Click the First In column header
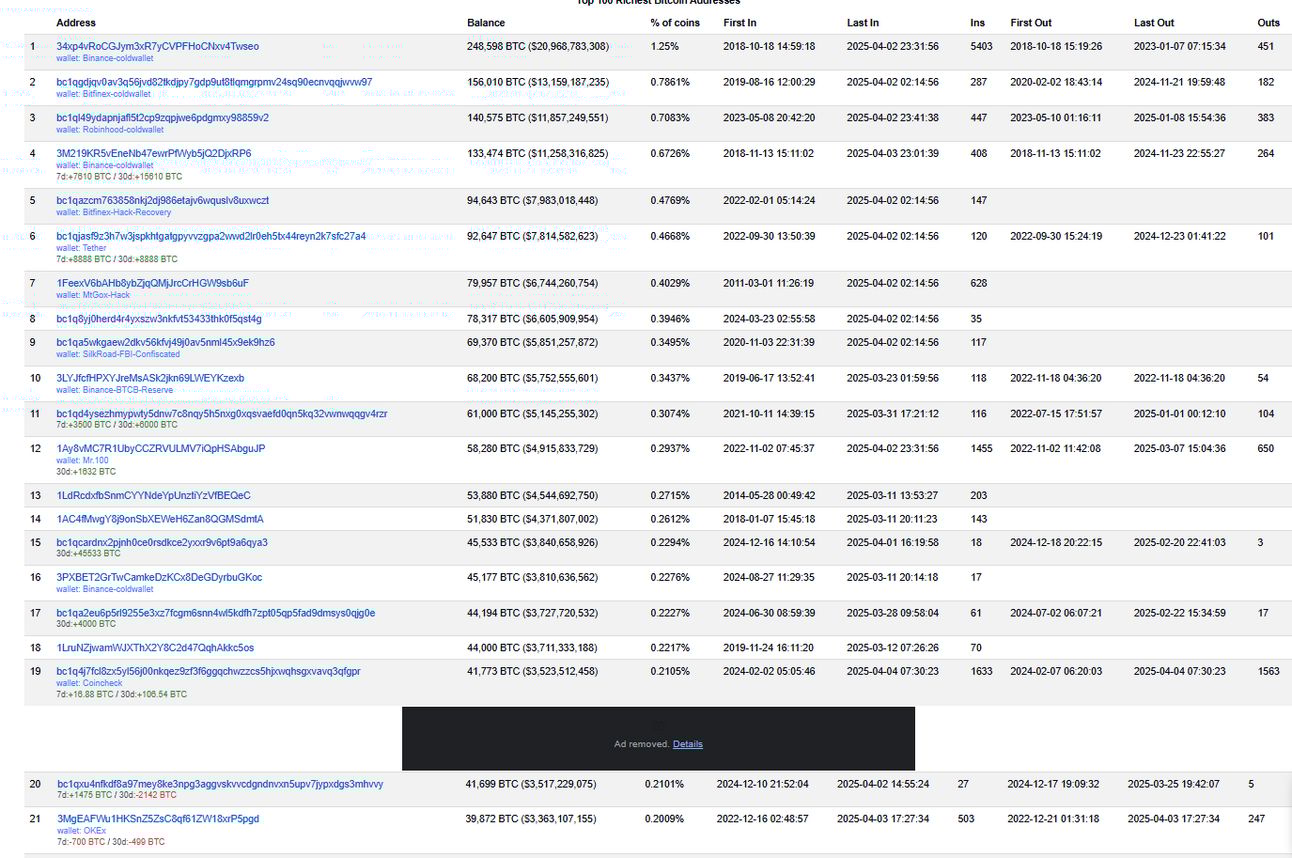Screen dimensions: 1292x858 740,22
